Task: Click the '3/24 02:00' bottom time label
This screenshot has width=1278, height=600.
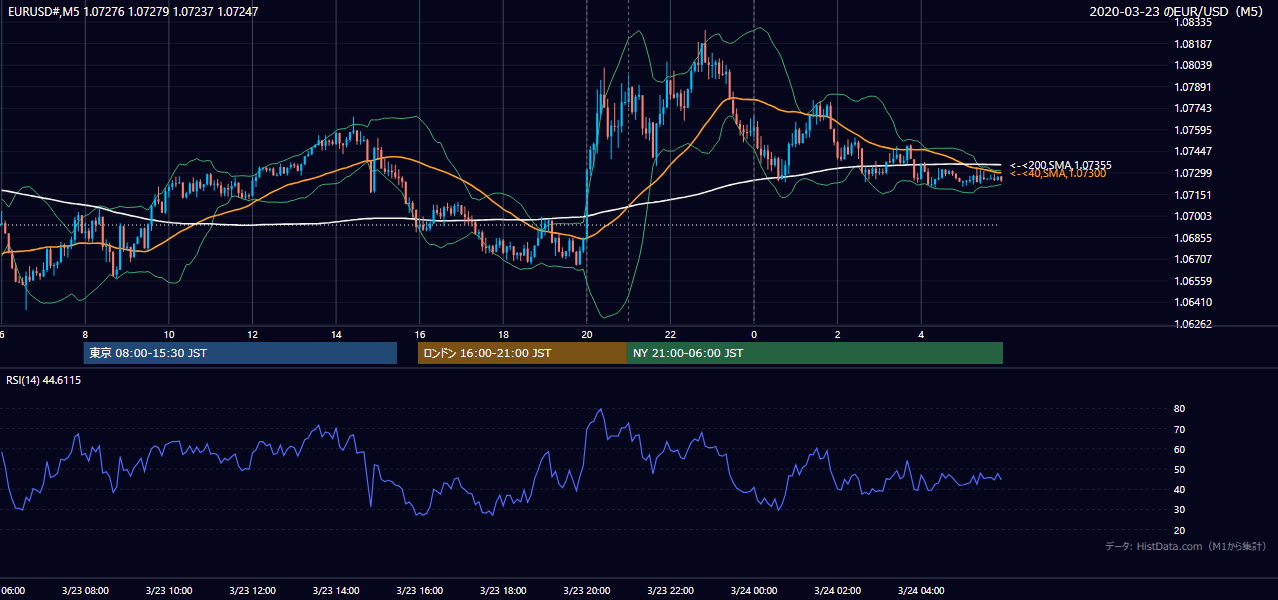Action: click(x=838, y=590)
